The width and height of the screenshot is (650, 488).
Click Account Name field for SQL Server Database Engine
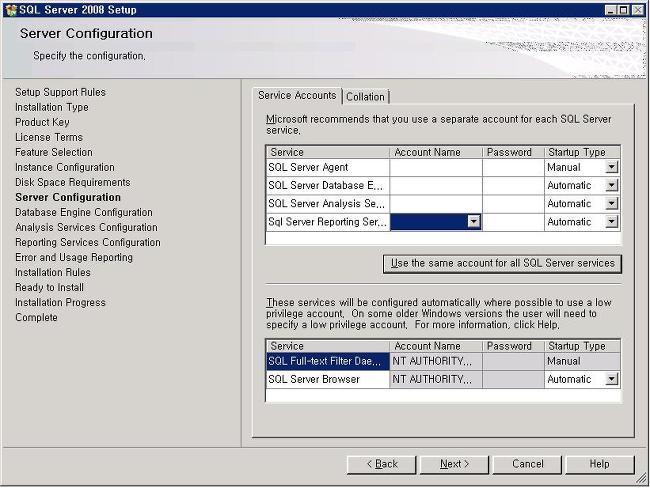tap(436, 185)
